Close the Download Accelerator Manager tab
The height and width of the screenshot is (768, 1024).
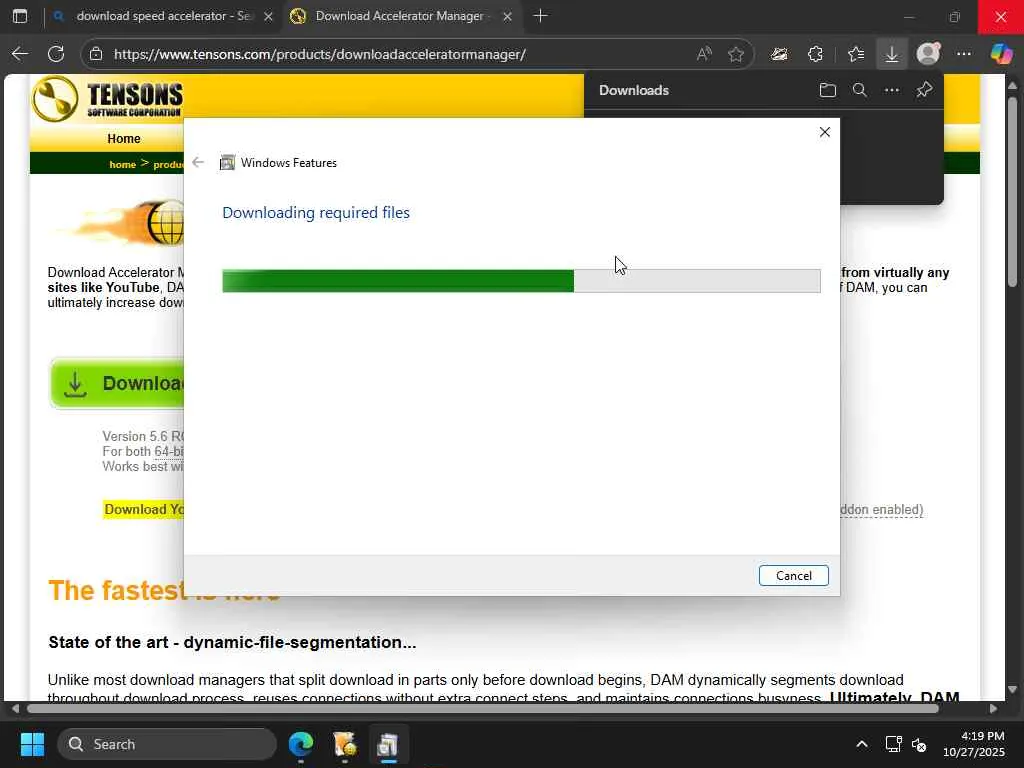507,16
